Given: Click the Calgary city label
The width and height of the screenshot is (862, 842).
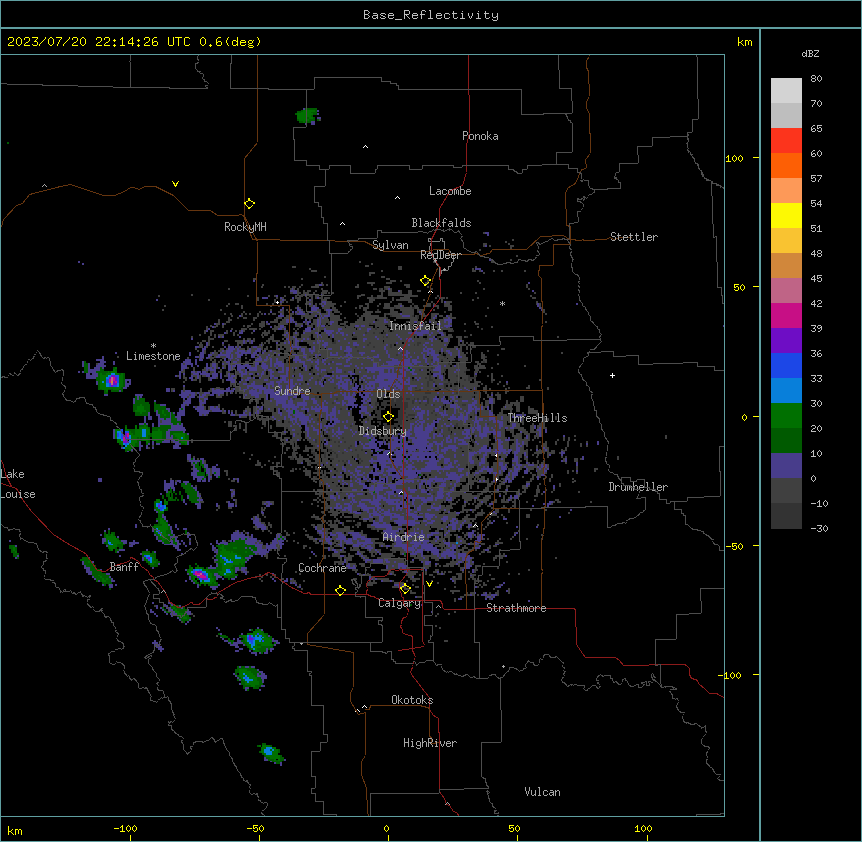Looking at the screenshot, I should (400, 603).
